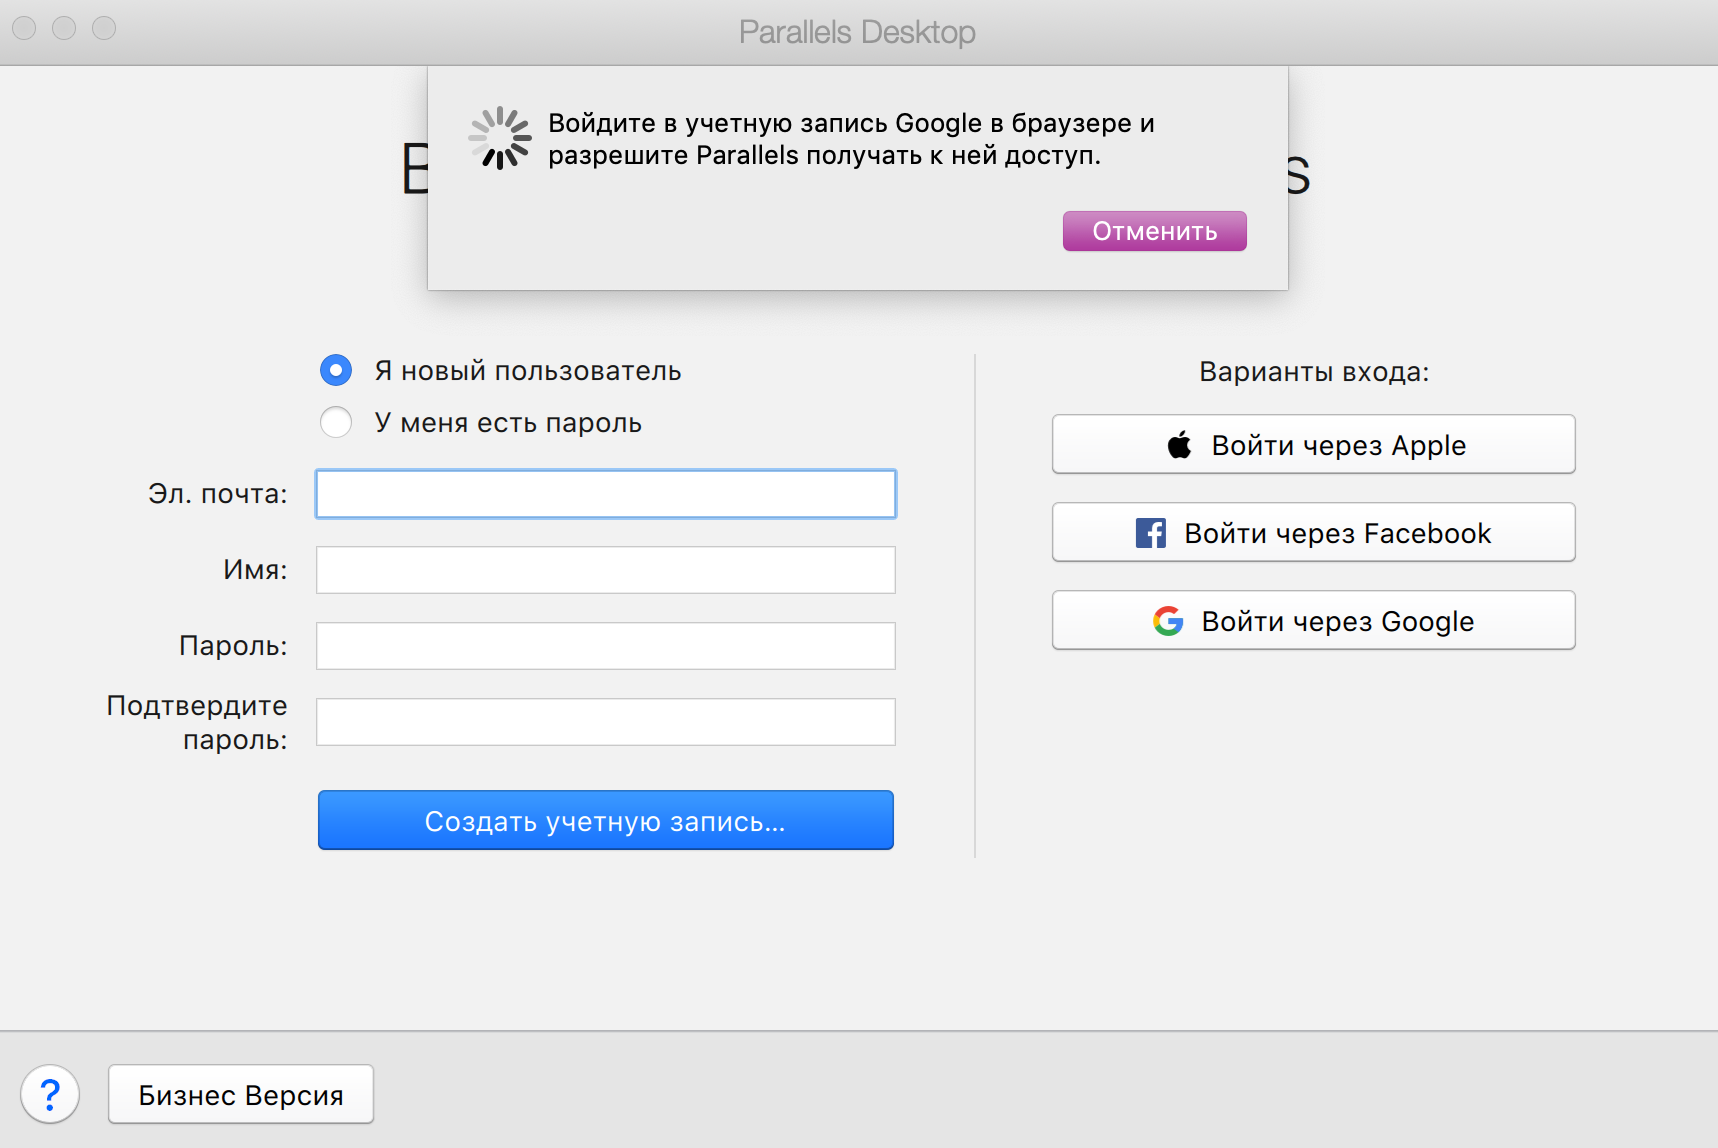The image size is (1718, 1148).
Task: Click the 'Parallels Desktop' window title
Action: pos(857,32)
